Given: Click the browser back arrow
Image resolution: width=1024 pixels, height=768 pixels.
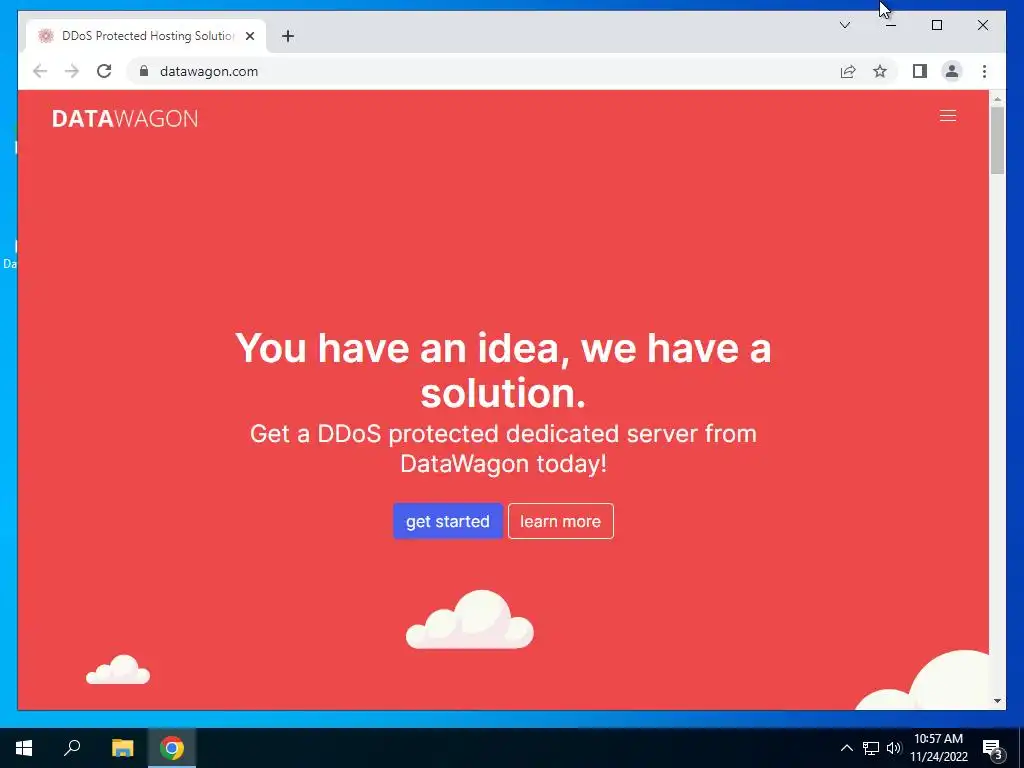Looking at the screenshot, I should [40, 71].
